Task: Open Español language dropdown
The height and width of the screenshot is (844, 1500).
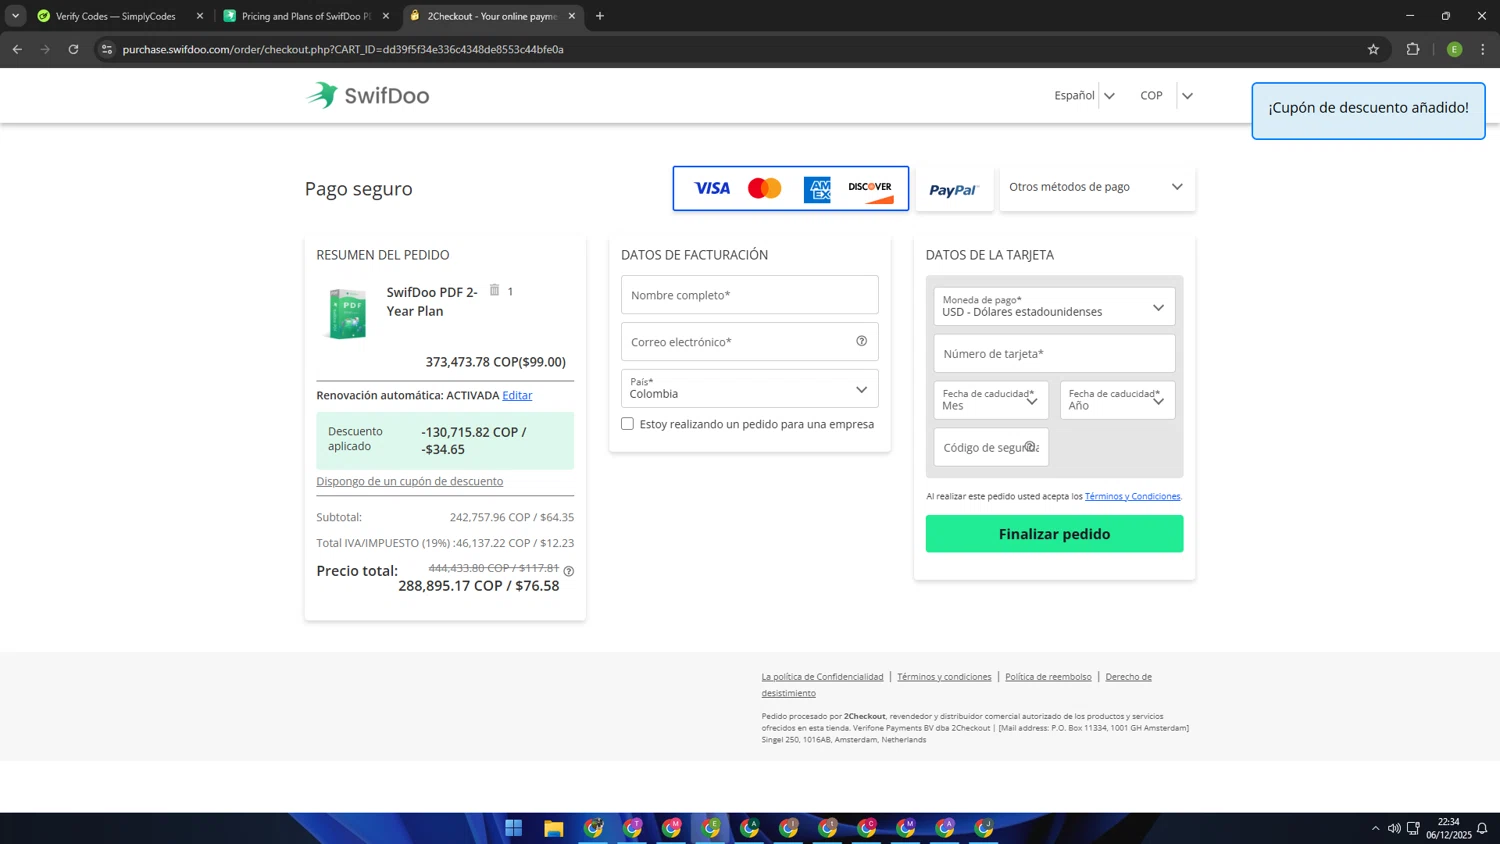Action: tap(1084, 95)
